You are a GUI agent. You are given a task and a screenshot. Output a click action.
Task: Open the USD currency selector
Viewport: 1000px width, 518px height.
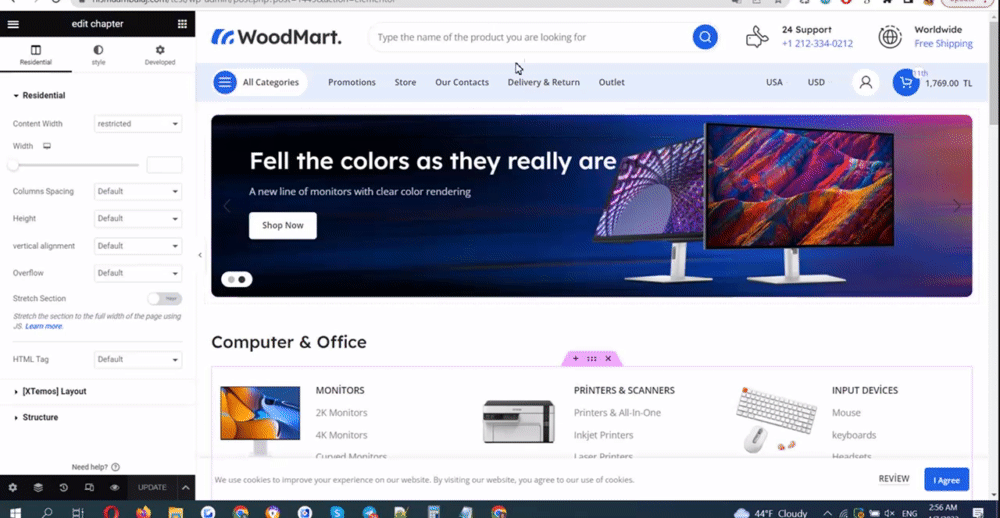click(x=818, y=82)
